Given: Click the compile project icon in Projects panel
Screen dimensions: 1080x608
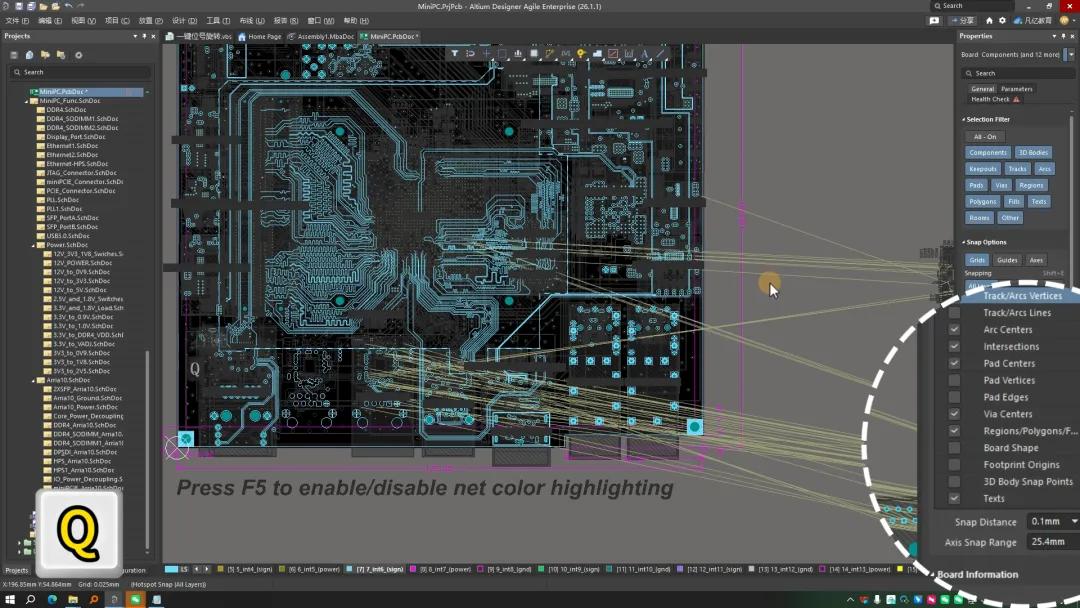Looking at the screenshot, I should coord(30,55).
